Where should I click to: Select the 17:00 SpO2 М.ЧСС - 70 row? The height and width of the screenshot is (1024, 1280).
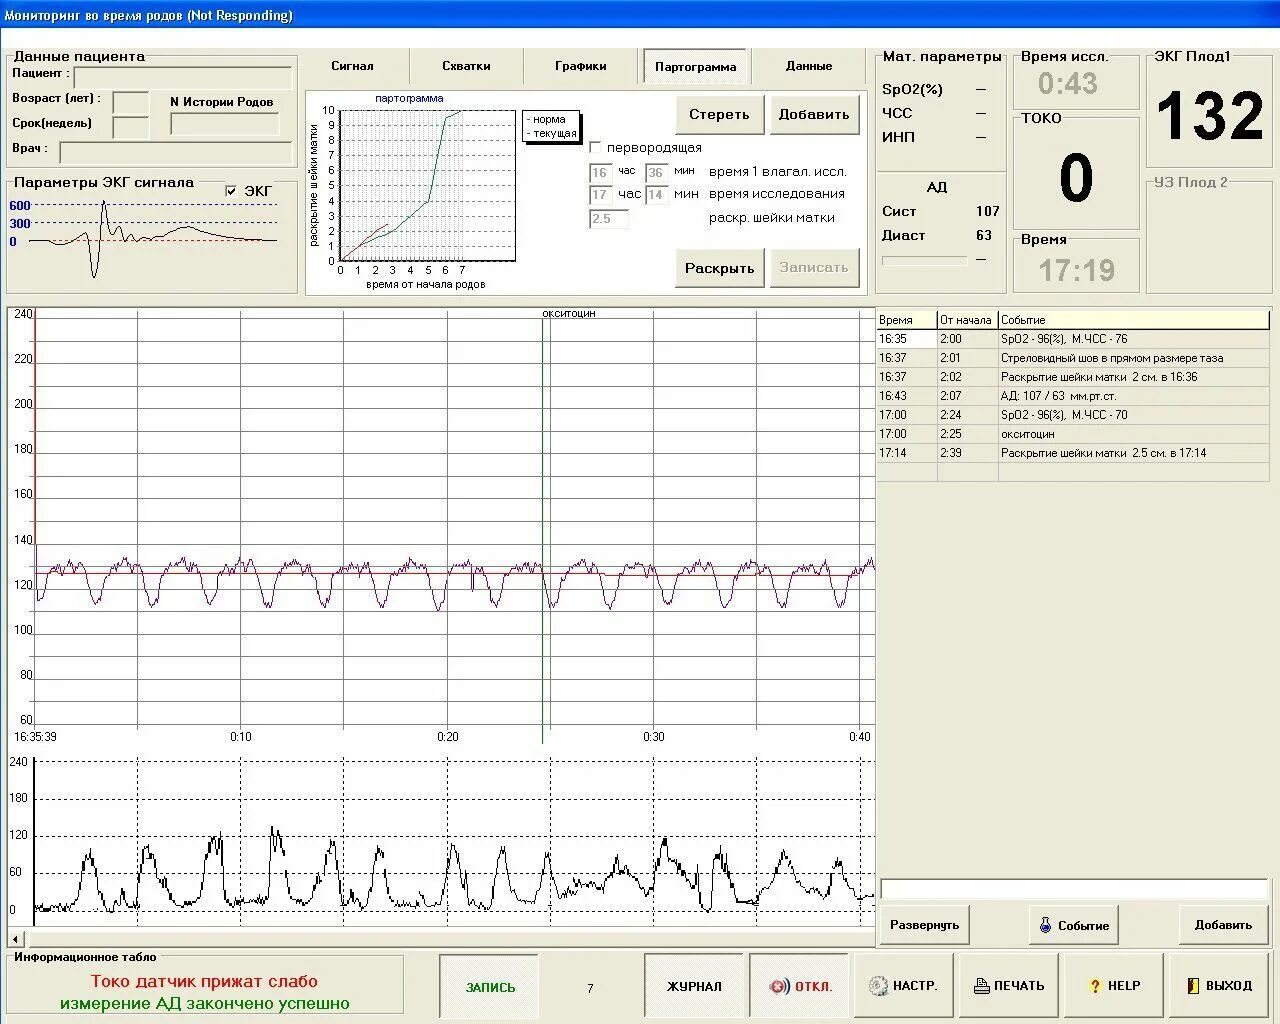point(1073,415)
